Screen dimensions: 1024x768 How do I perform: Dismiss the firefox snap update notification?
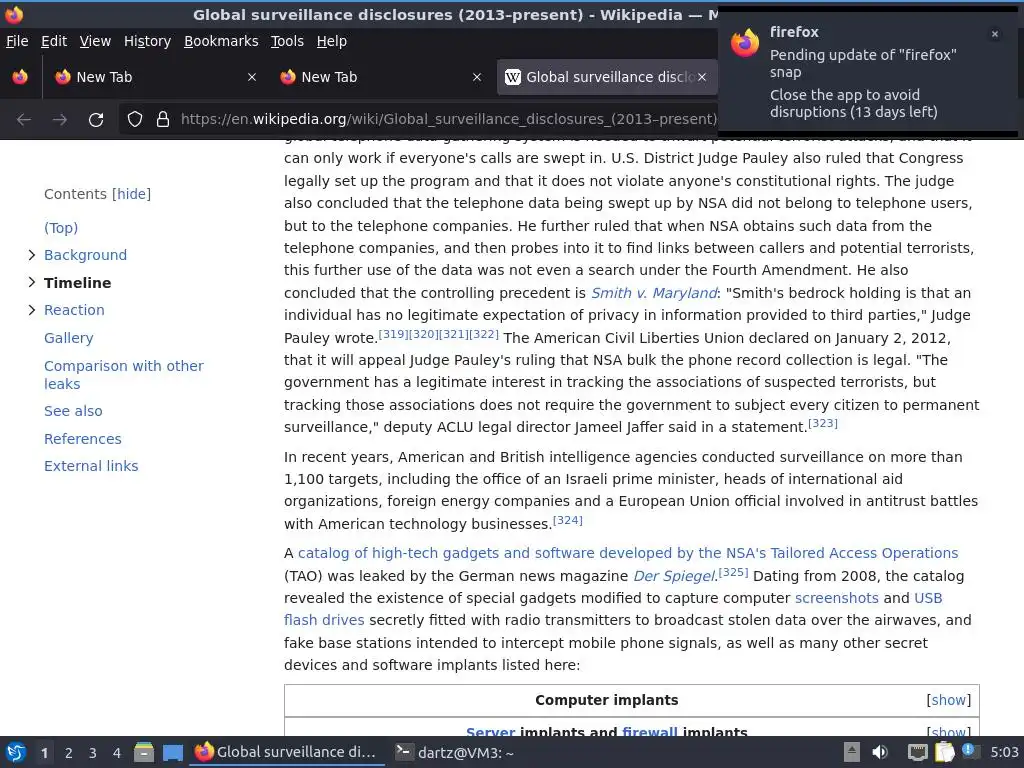coord(995,35)
